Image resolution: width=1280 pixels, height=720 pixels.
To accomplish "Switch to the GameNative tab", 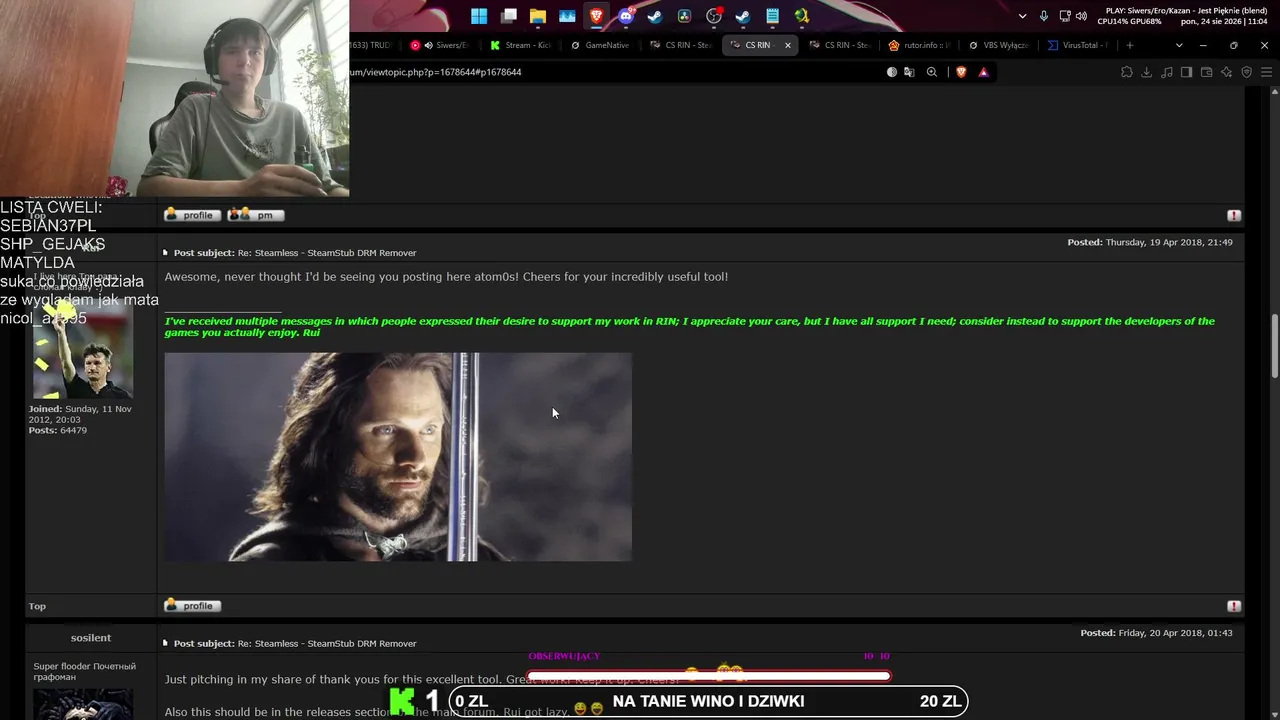I will pos(600,45).
